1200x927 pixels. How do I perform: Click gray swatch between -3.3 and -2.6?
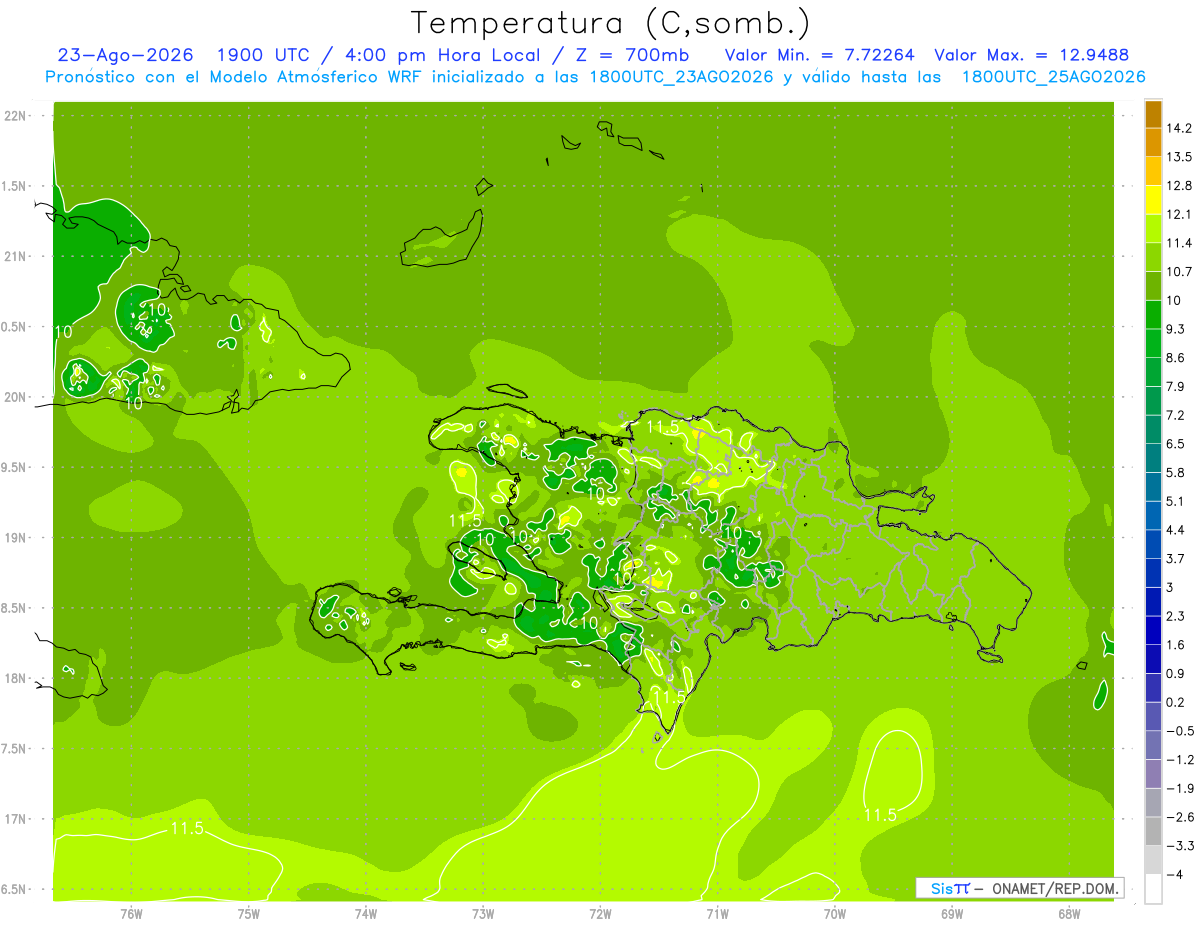point(1153,831)
